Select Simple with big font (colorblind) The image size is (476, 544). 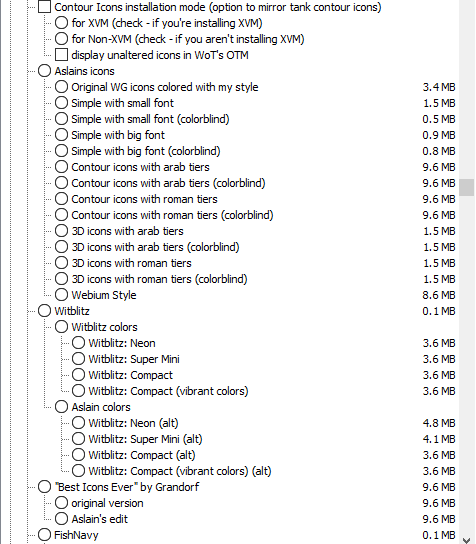click(61, 151)
